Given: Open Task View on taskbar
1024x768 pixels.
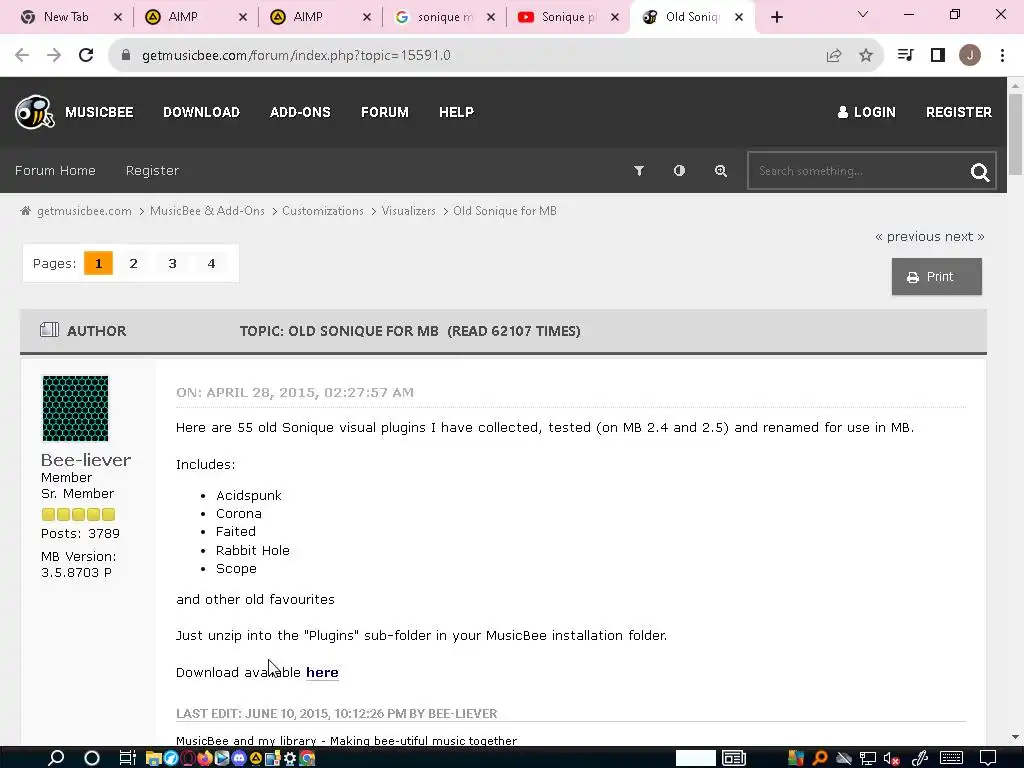Looking at the screenshot, I should click(127, 758).
